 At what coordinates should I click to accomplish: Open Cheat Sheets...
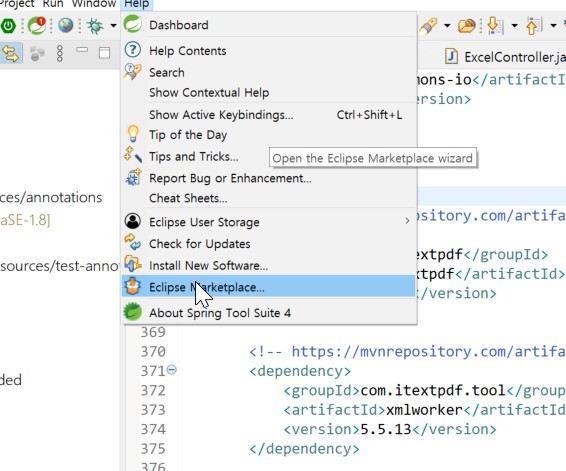[x=269, y=198]
